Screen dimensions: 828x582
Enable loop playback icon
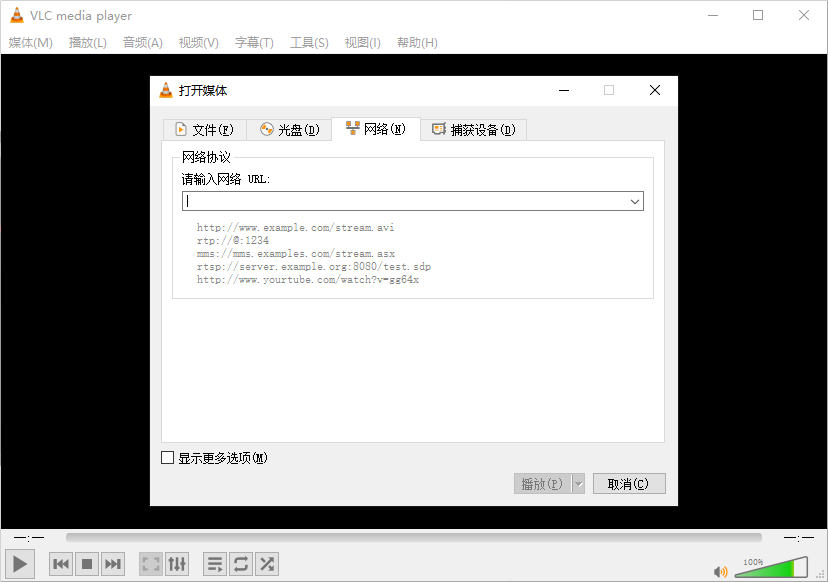[x=240, y=563]
